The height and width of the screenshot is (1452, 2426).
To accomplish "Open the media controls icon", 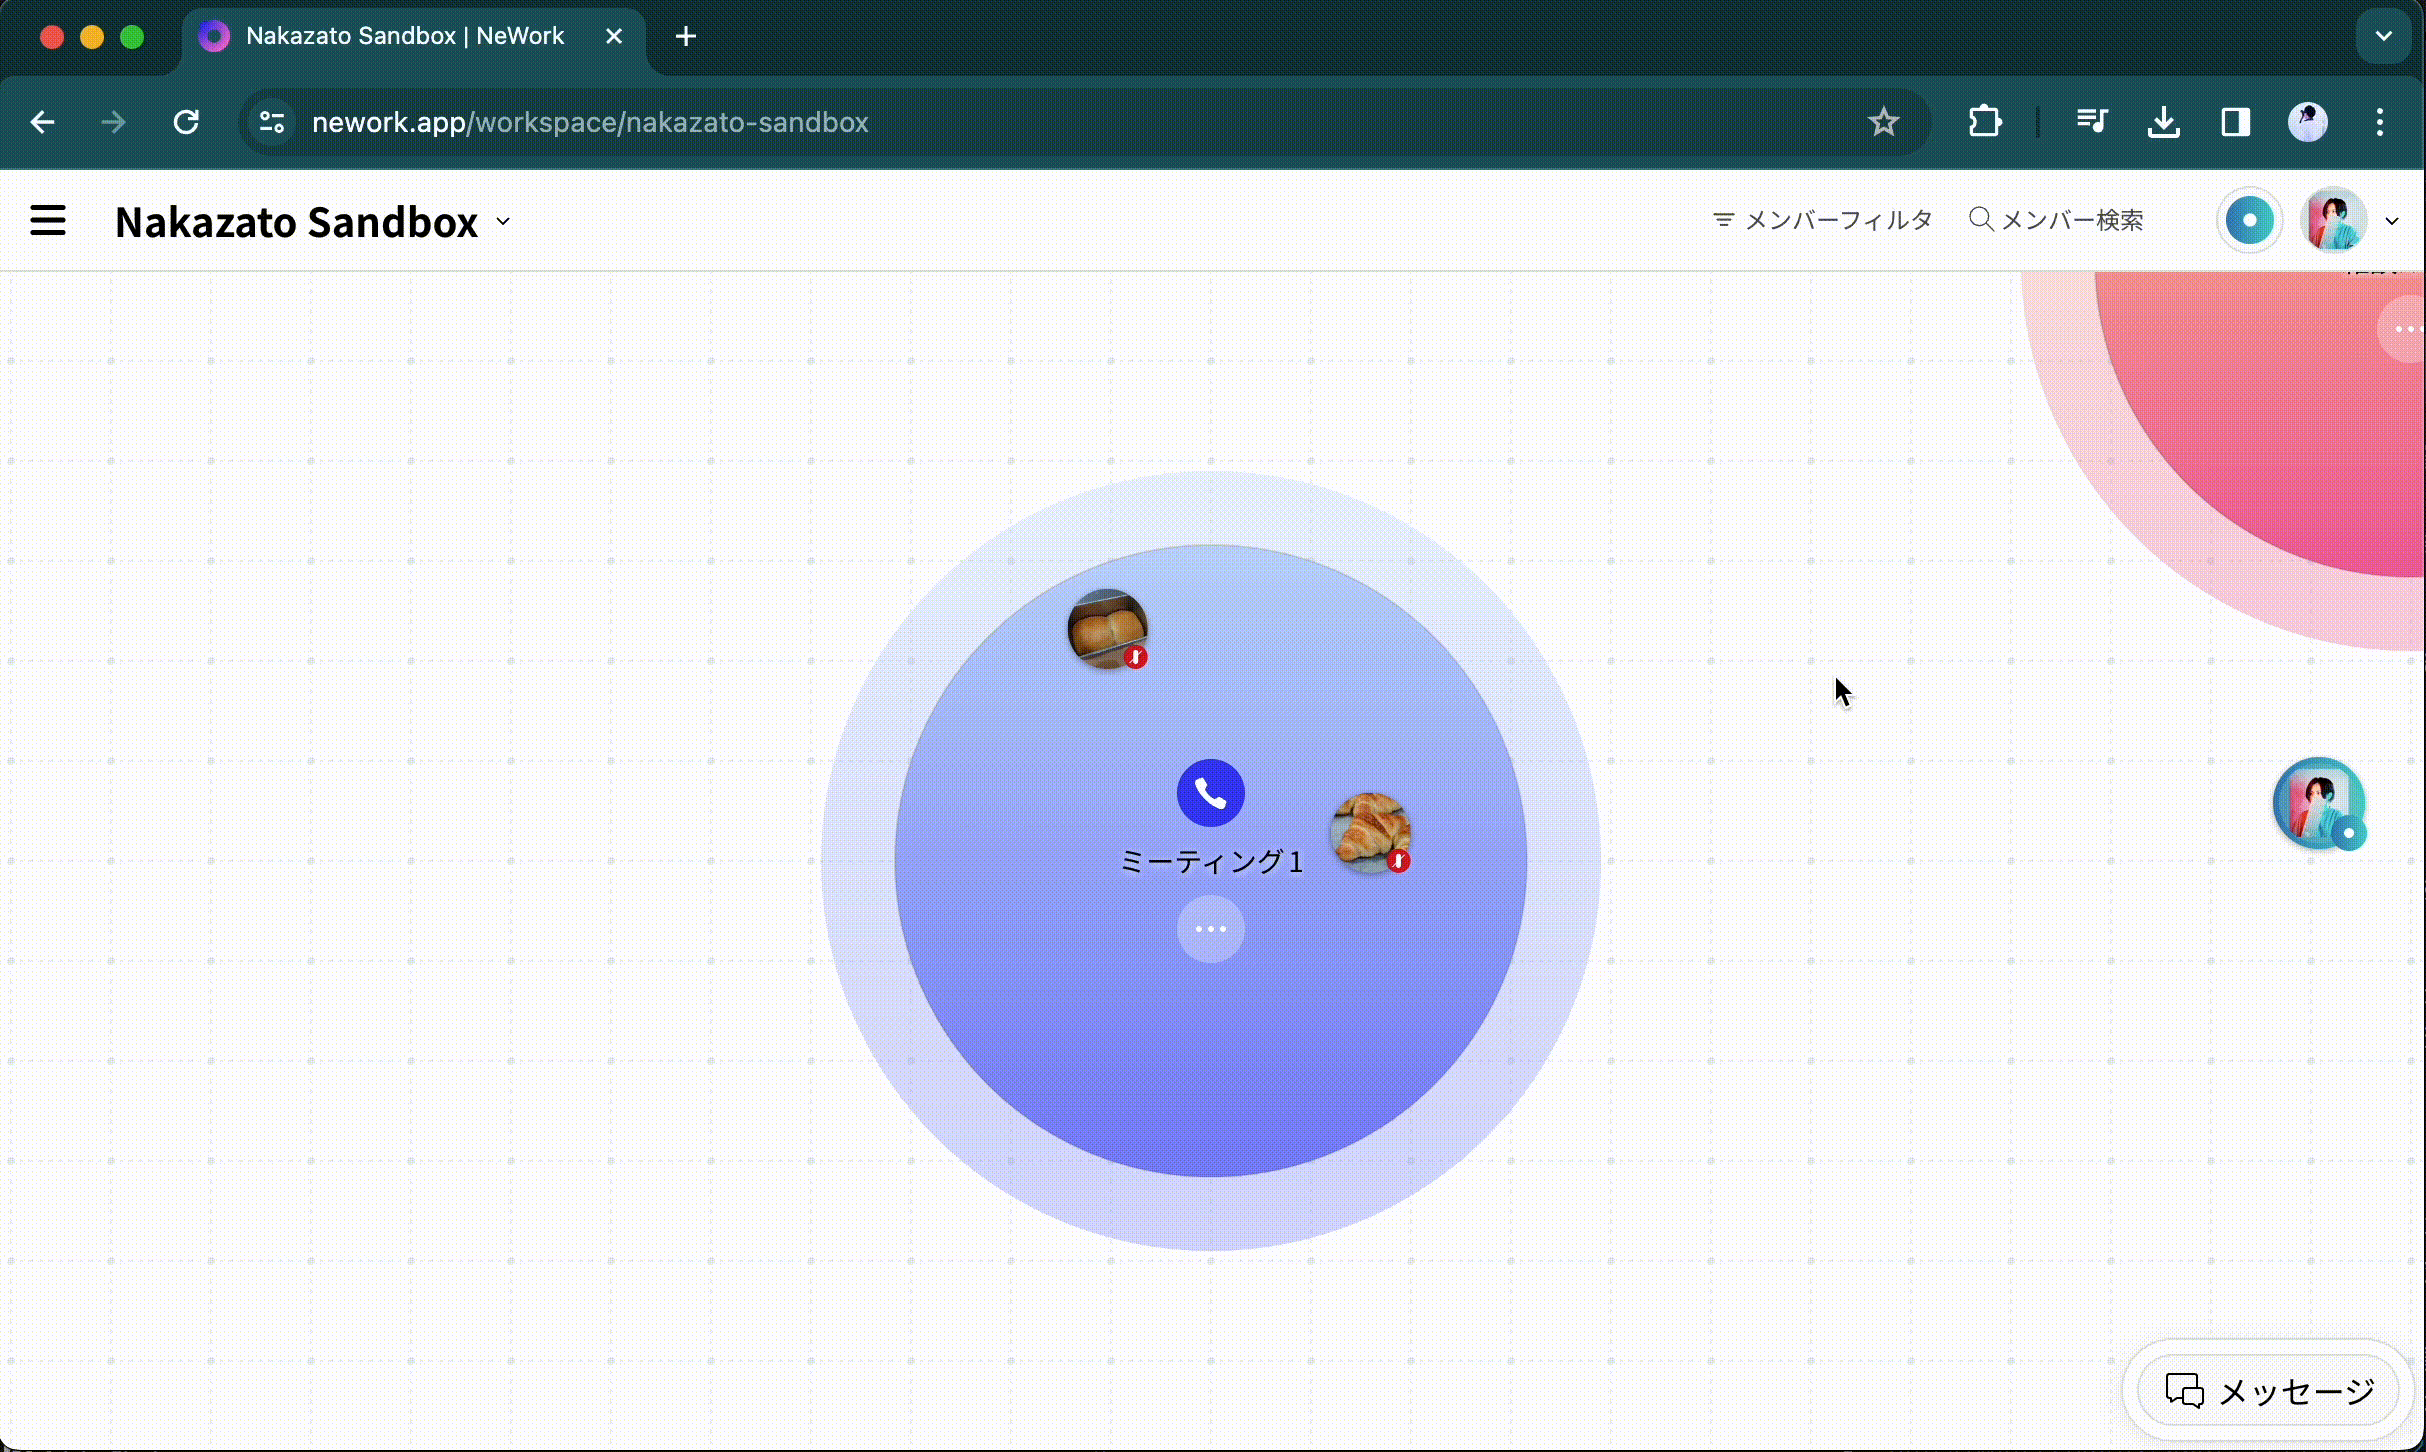I will point(2091,122).
